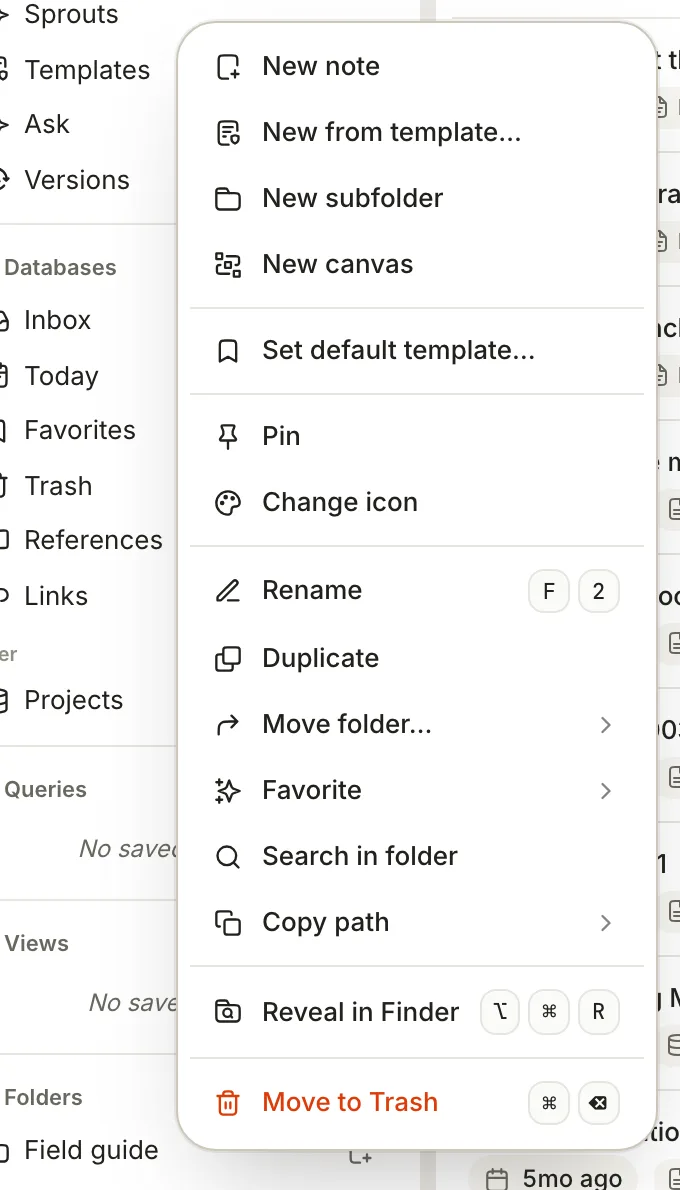Select Reveal in Finder

(417, 1012)
